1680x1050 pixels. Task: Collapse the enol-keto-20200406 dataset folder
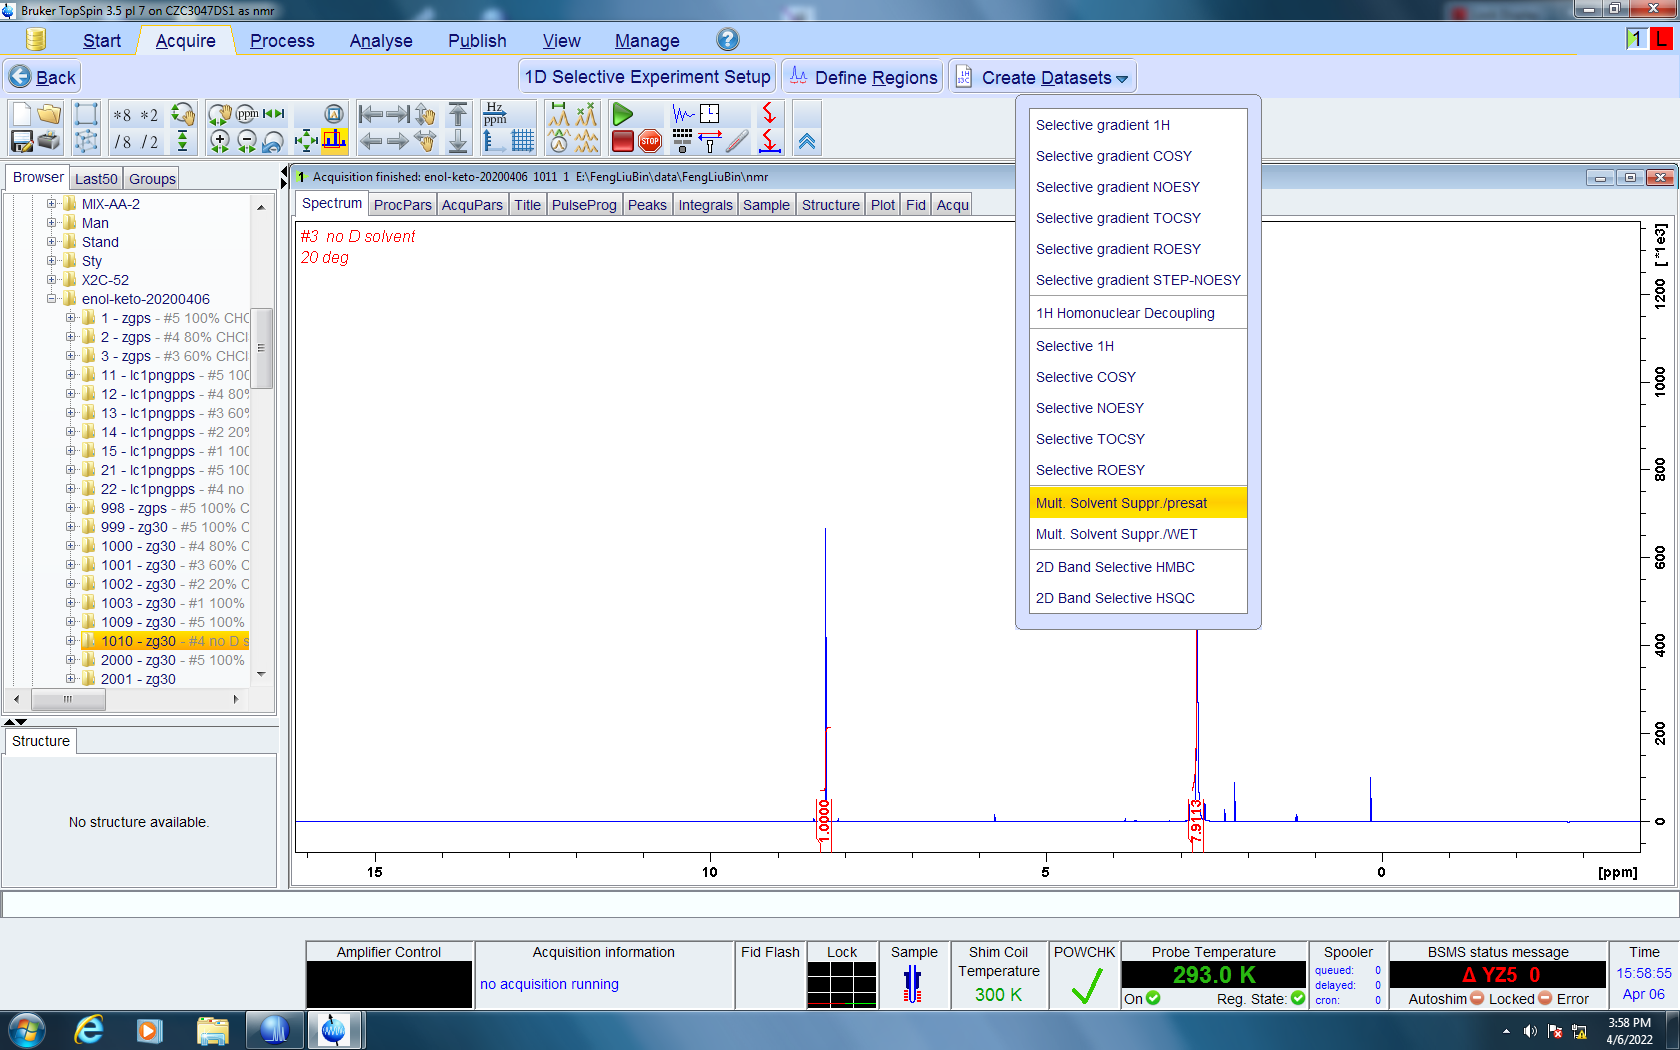[52, 299]
